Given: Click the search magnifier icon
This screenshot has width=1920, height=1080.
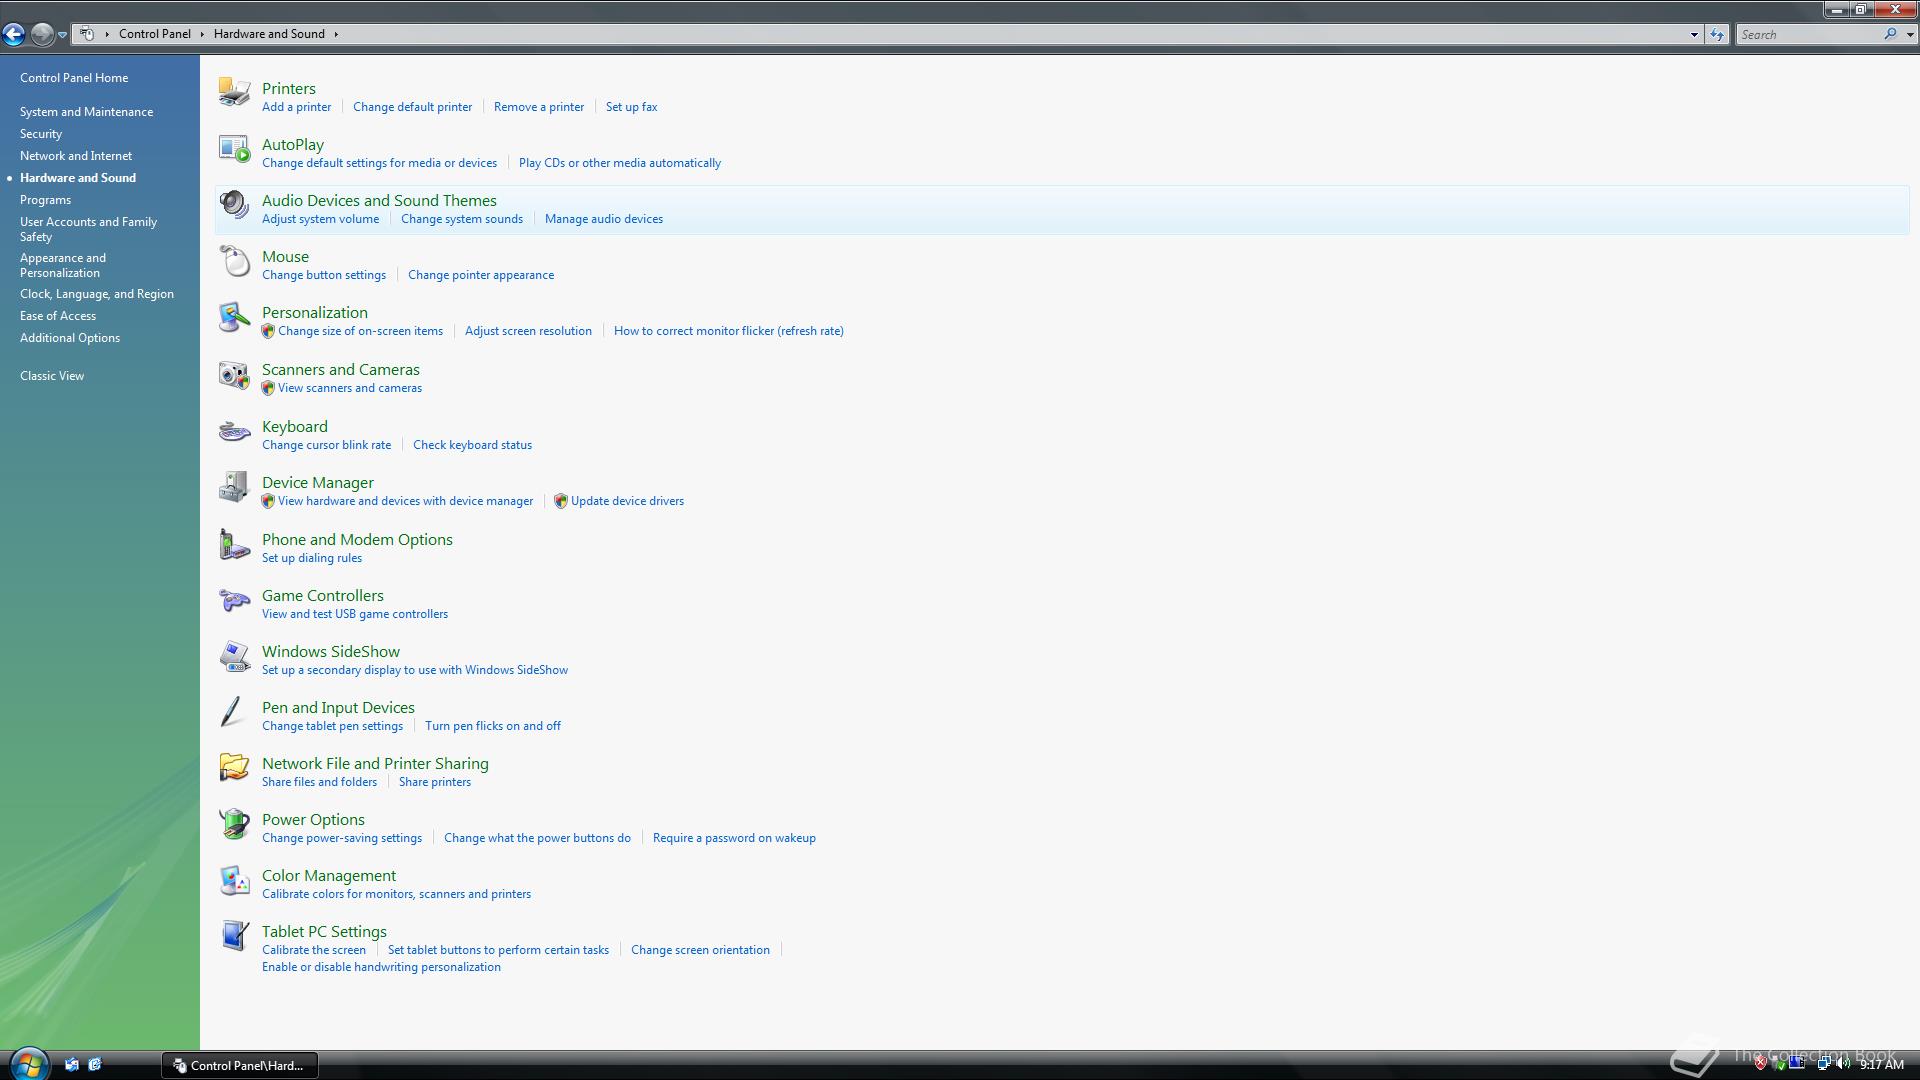Looking at the screenshot, I should pyautogui.click(x=1890, y=34).
